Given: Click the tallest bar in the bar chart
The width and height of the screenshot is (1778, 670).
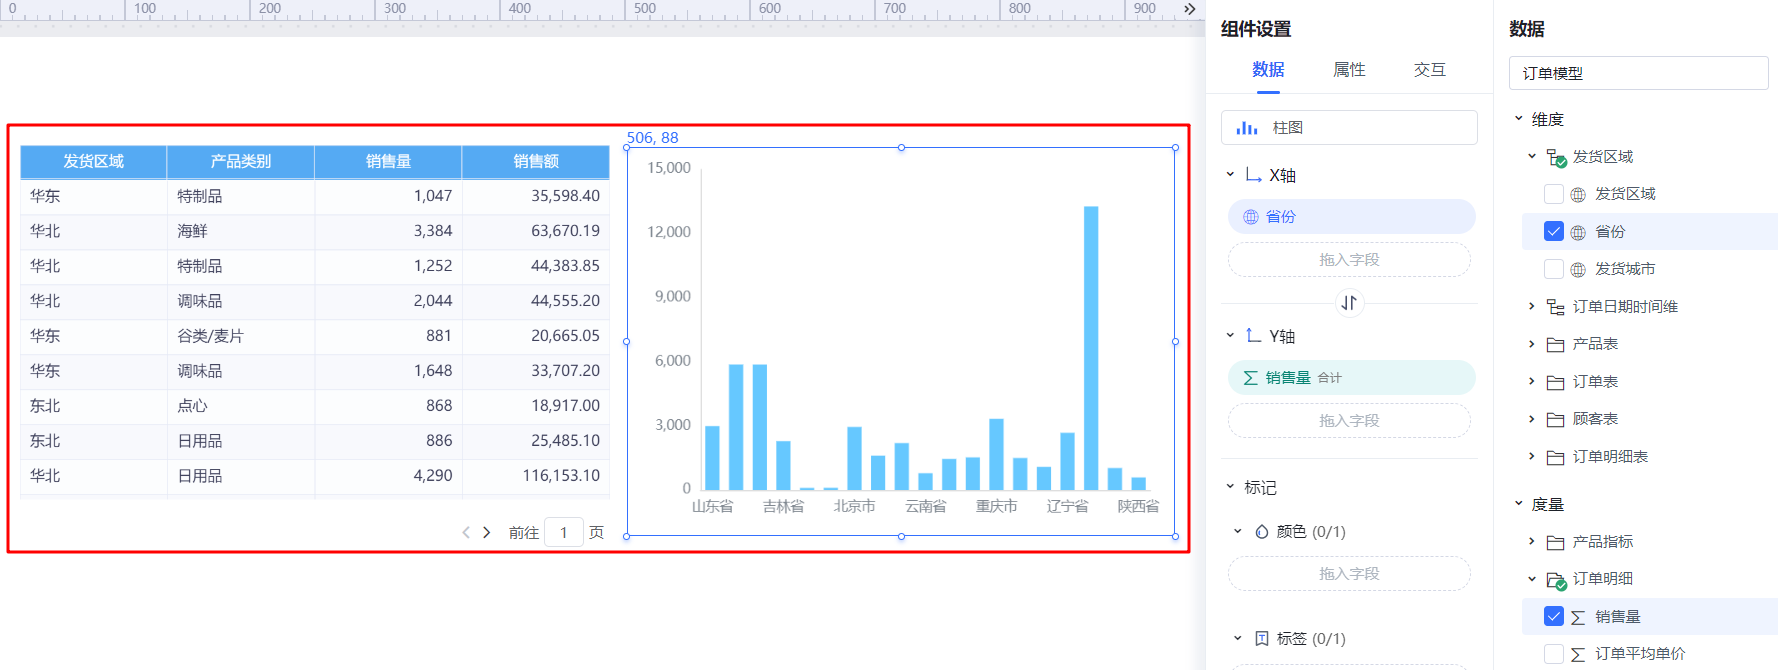Looking at the screenshot, I should tap(1091, 348).
